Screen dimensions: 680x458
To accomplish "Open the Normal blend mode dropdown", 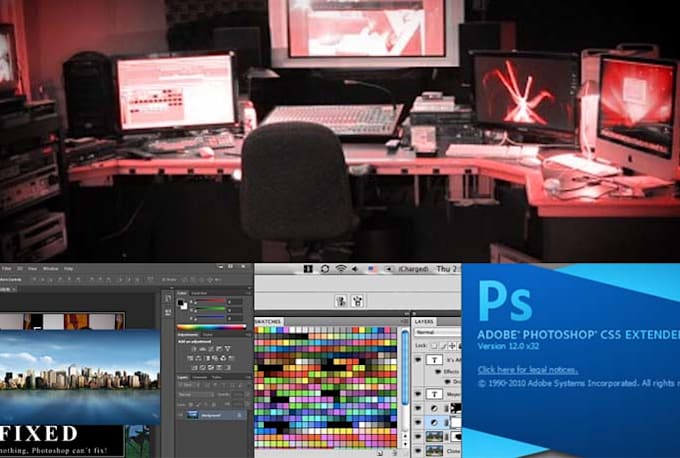I will (x=438, y=332).
